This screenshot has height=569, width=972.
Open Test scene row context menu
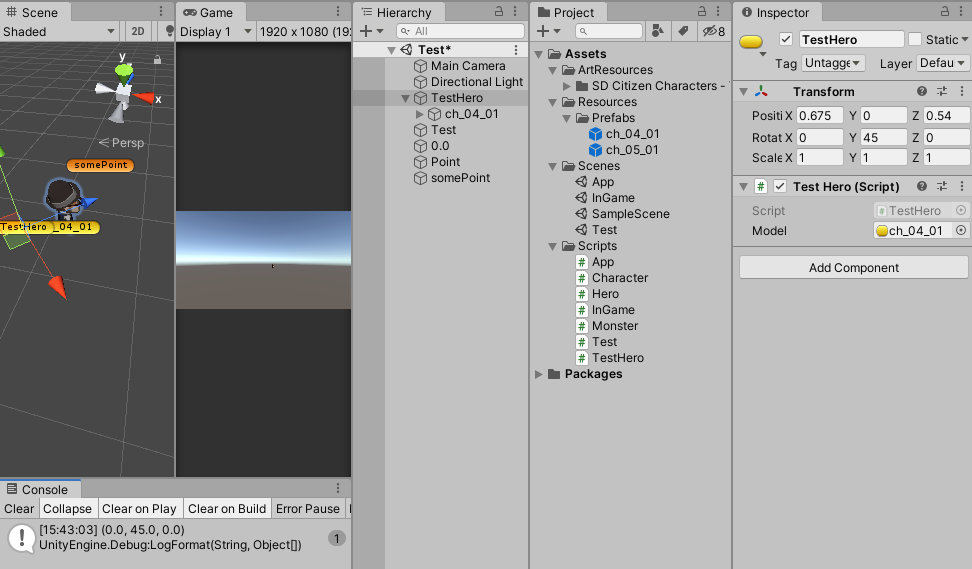tap(516, 50)
